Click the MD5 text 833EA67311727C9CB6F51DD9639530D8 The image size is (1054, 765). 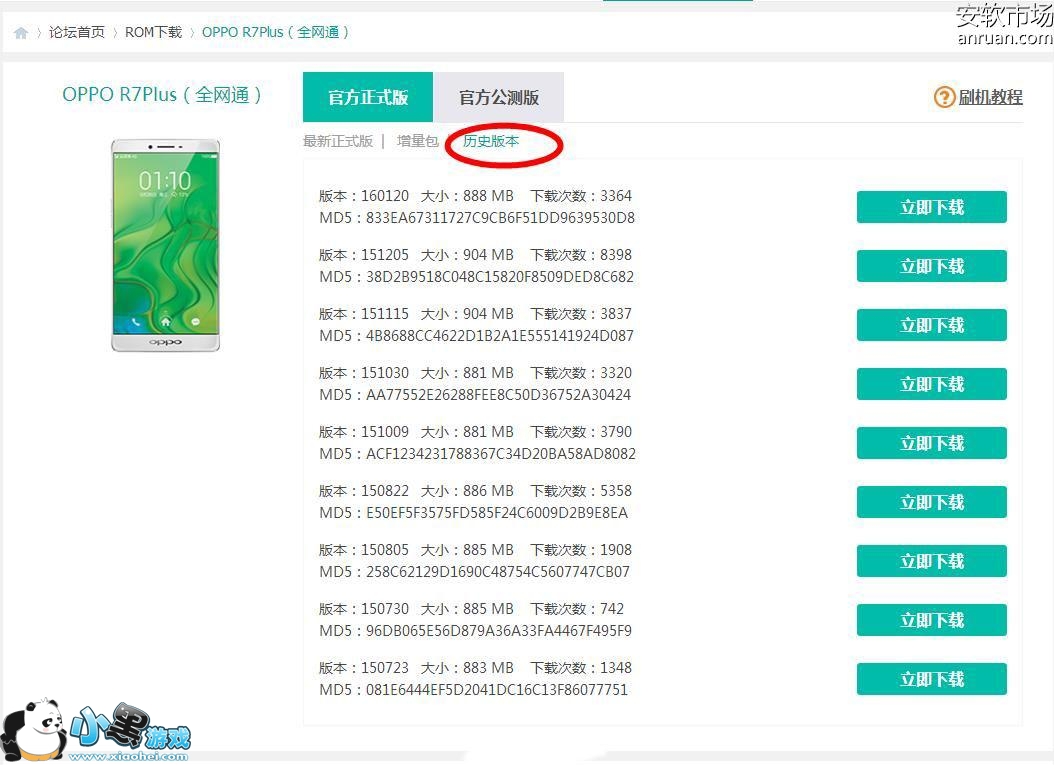coord(500,218)
